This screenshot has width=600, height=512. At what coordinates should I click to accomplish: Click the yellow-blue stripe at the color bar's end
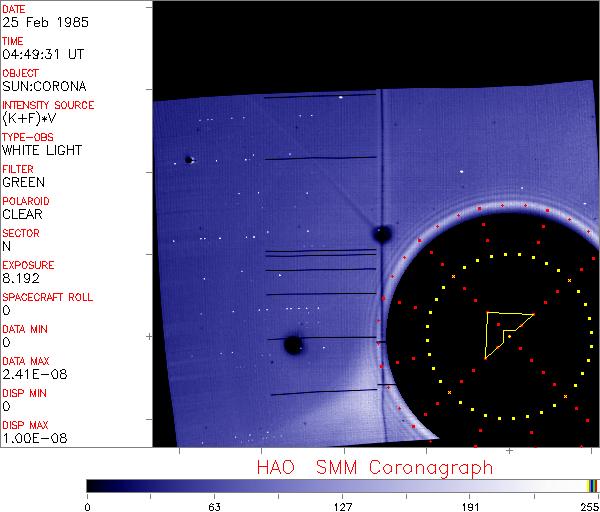[593, 485]
